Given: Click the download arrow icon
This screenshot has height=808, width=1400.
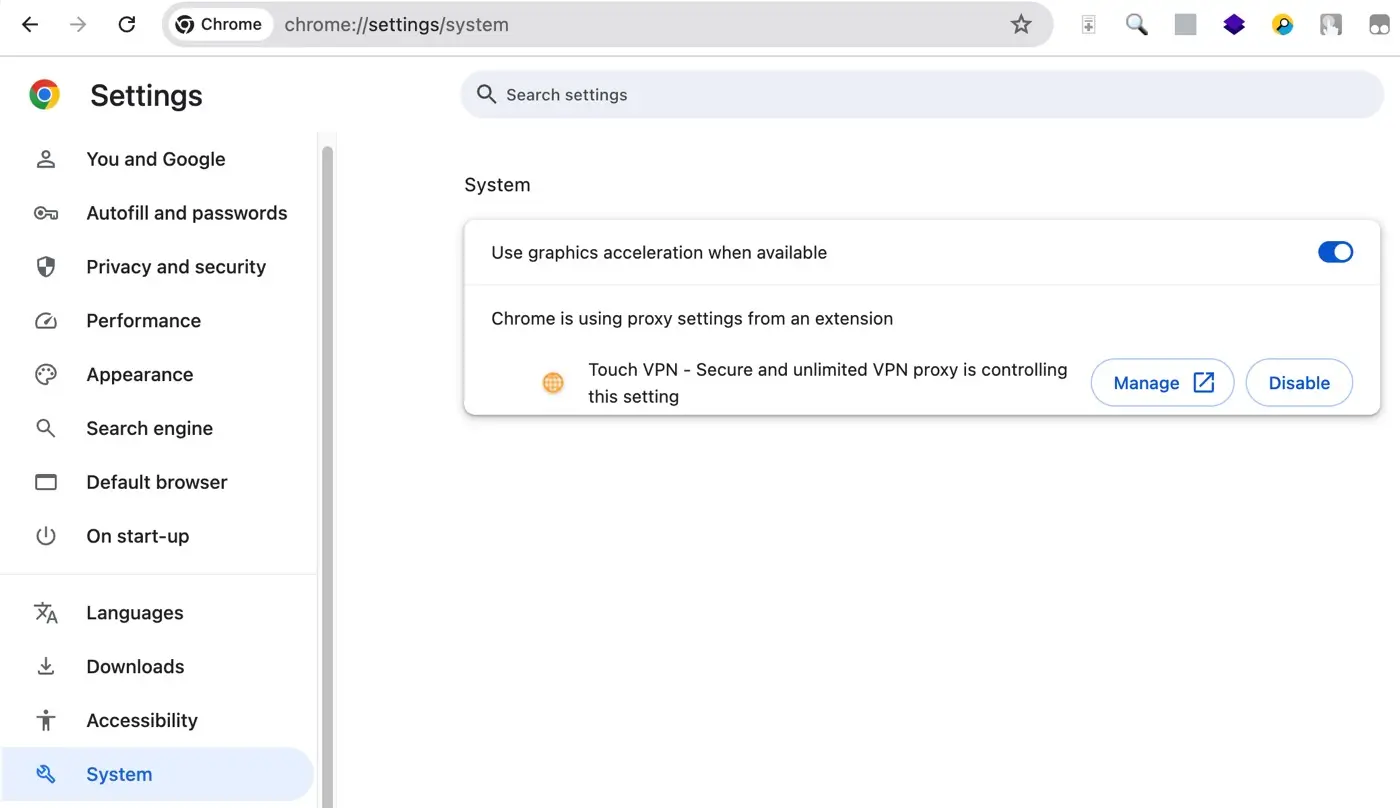Looking at the screenshot, I should tap(46, 667).
